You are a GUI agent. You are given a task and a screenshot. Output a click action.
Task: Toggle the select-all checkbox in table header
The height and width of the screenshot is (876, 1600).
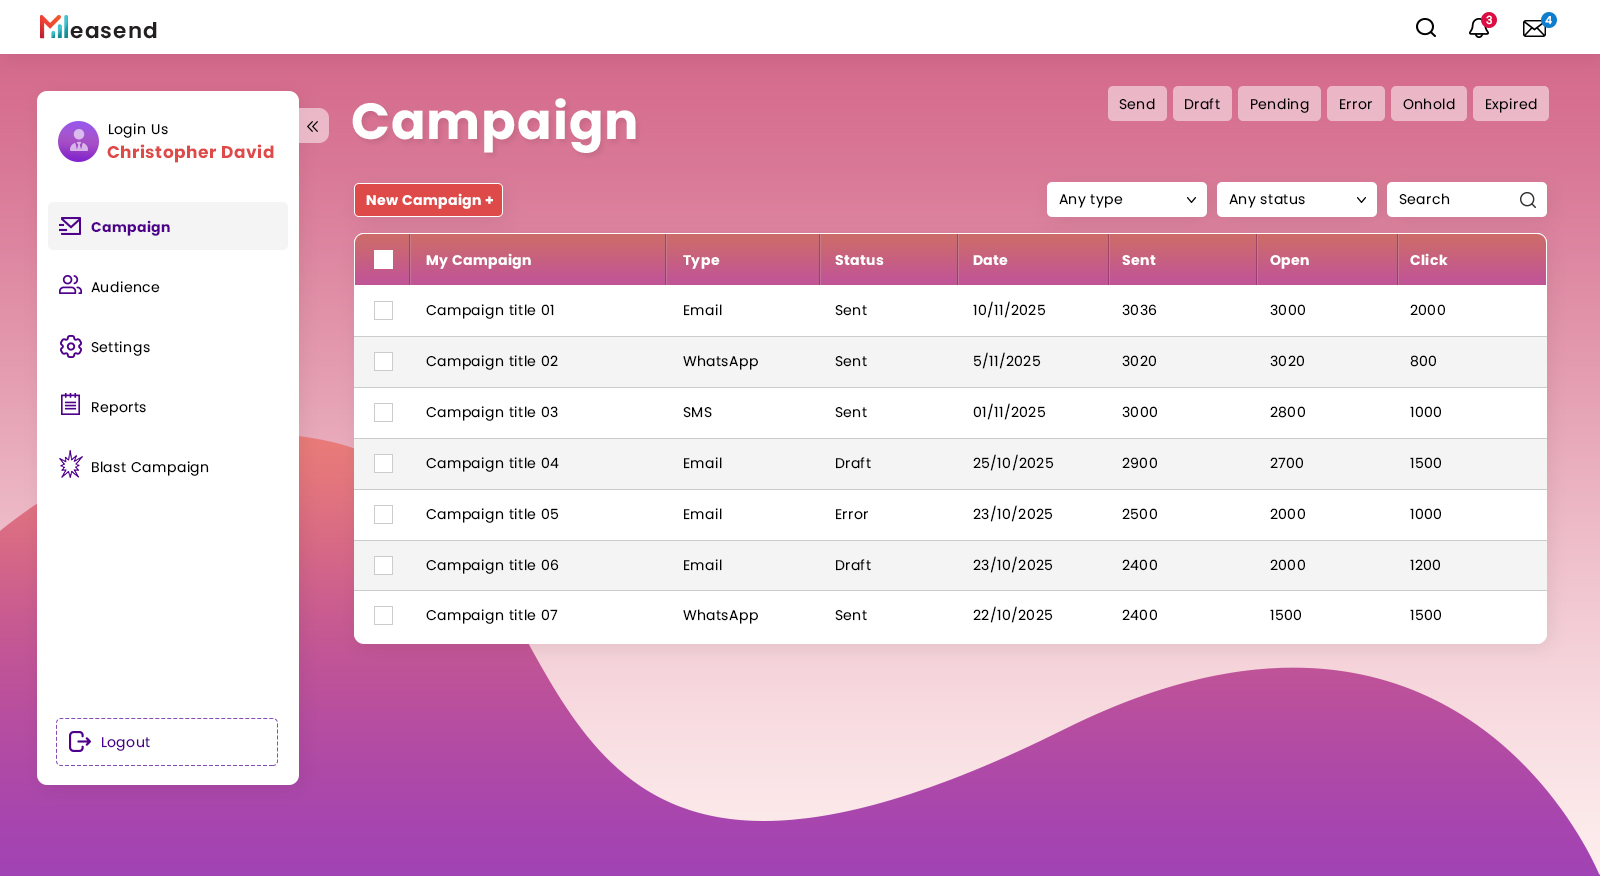point(383,260)
